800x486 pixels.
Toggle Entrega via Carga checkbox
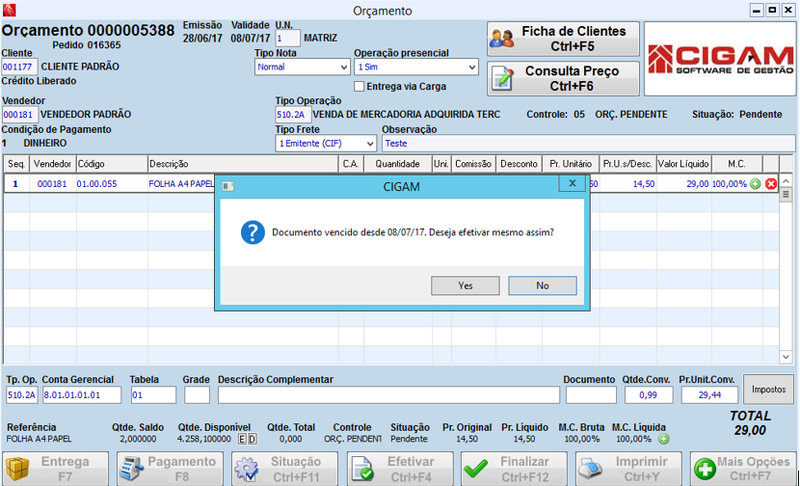pyautogui.click(x=359, y=86)
